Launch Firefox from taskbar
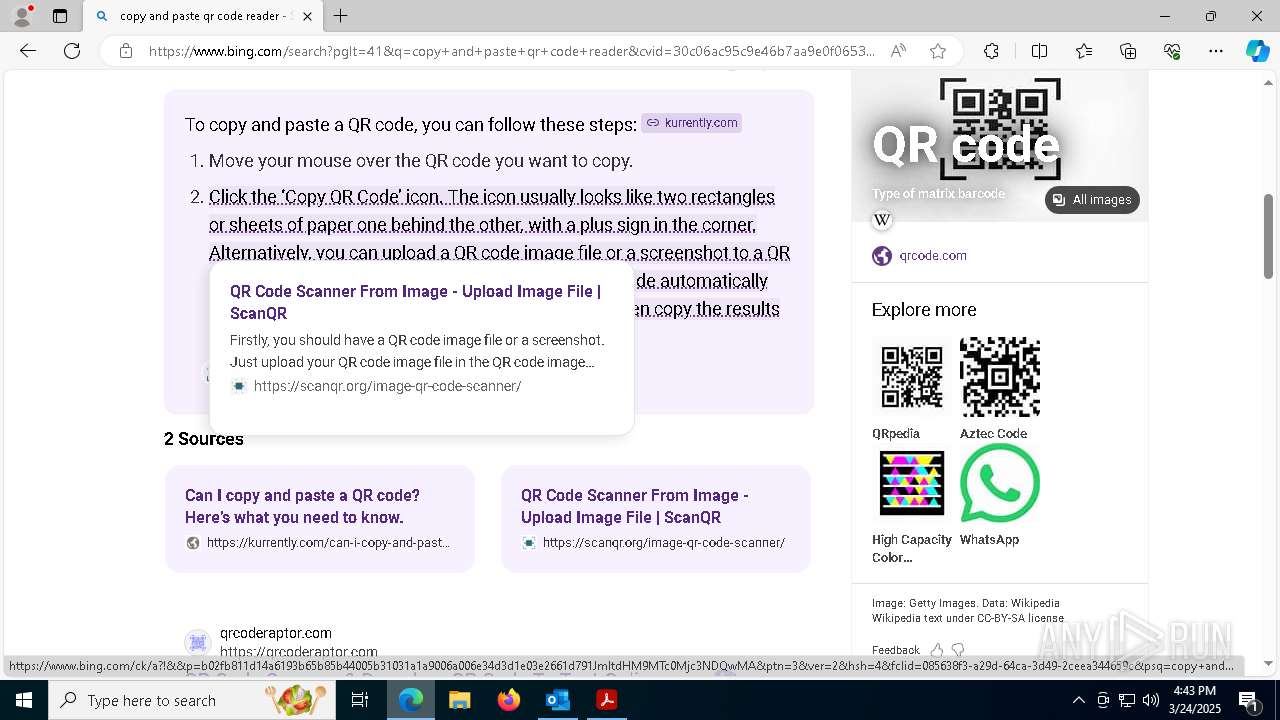Viewport: 1280px width, 720px height. tap(509, 700)
